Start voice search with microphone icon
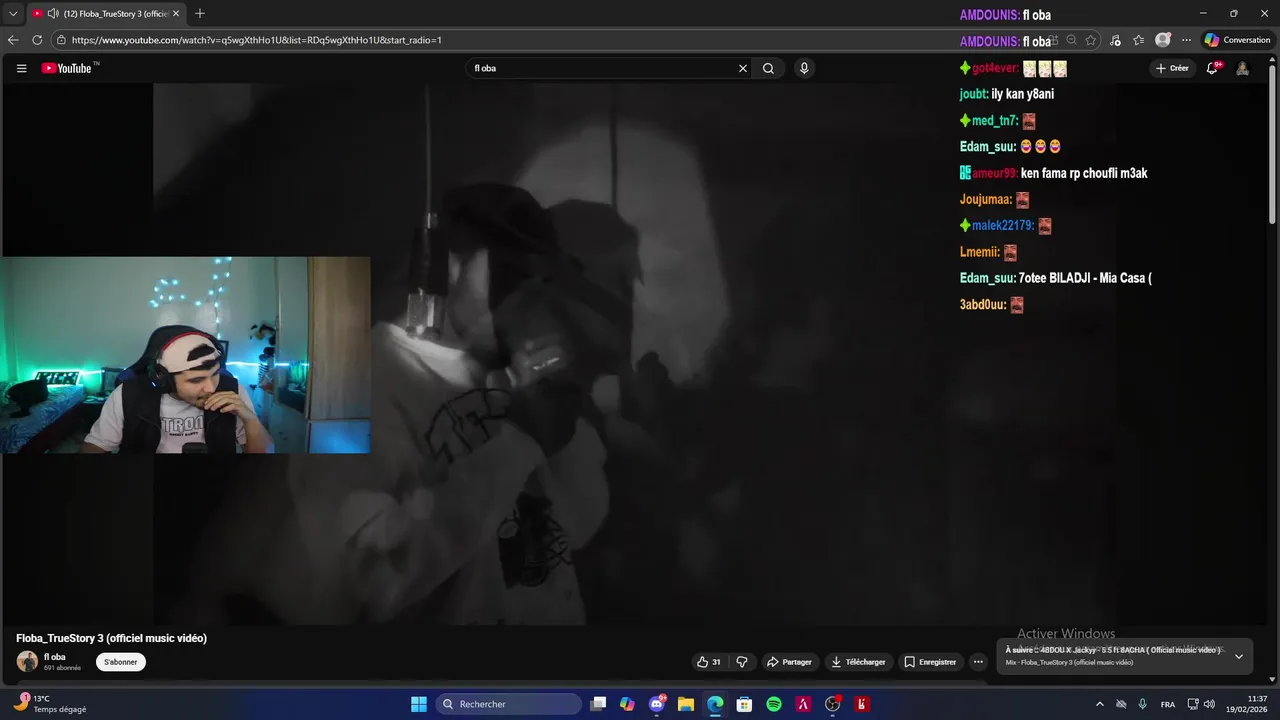Viewport: 1280px width, 720px height. pyautogui.click(x=804, y=68)
